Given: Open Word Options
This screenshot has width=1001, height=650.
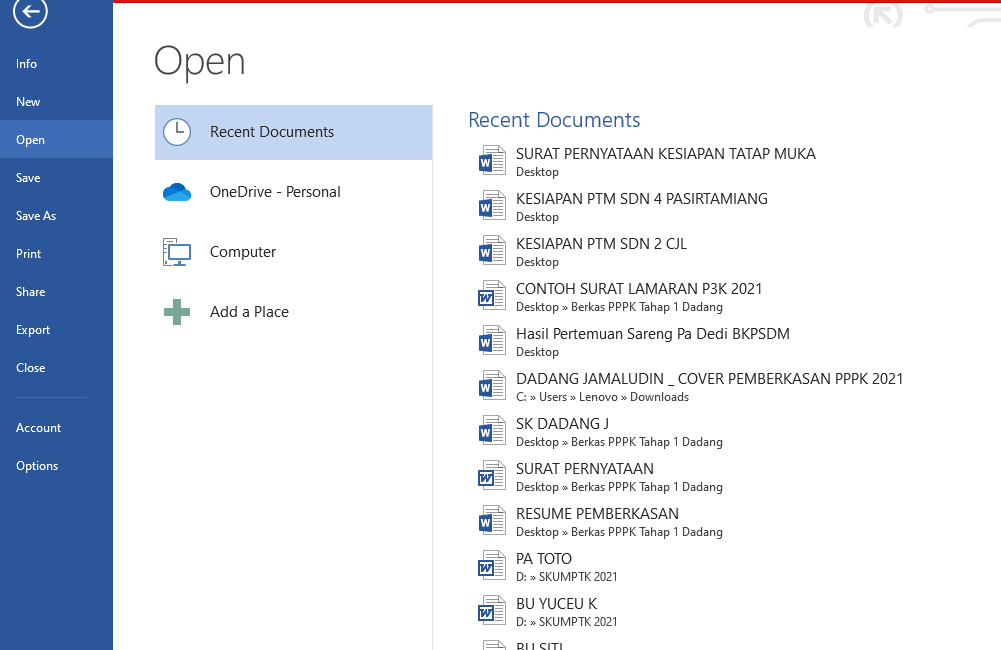Looking at the screenshot, I should click(x=37, y=466).
